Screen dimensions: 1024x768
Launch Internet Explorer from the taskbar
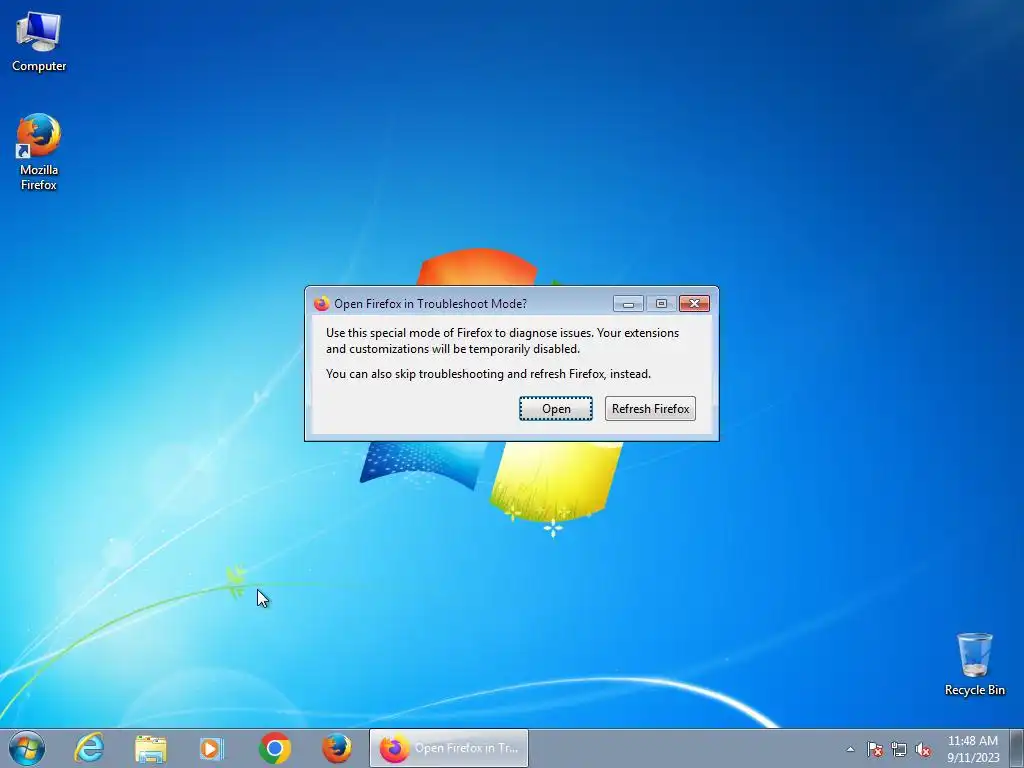click(x=89, y=748)
